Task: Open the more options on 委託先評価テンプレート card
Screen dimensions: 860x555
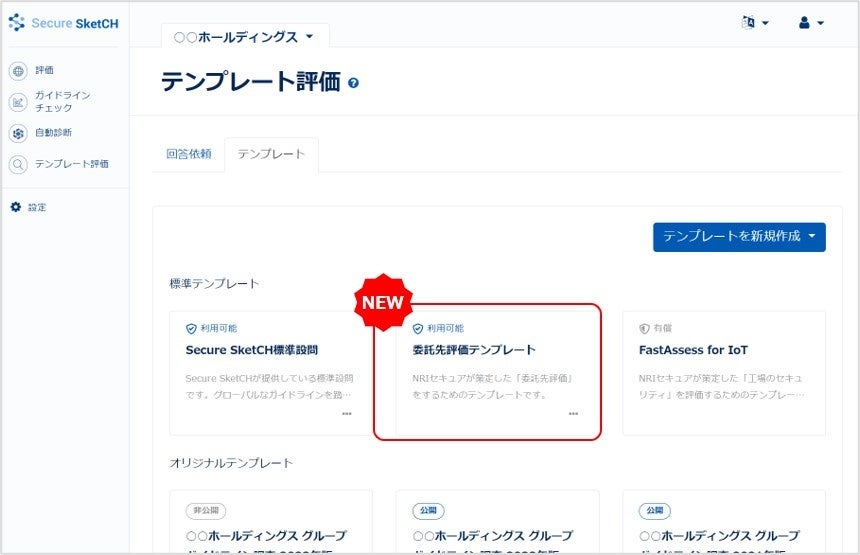Action: 573,414
